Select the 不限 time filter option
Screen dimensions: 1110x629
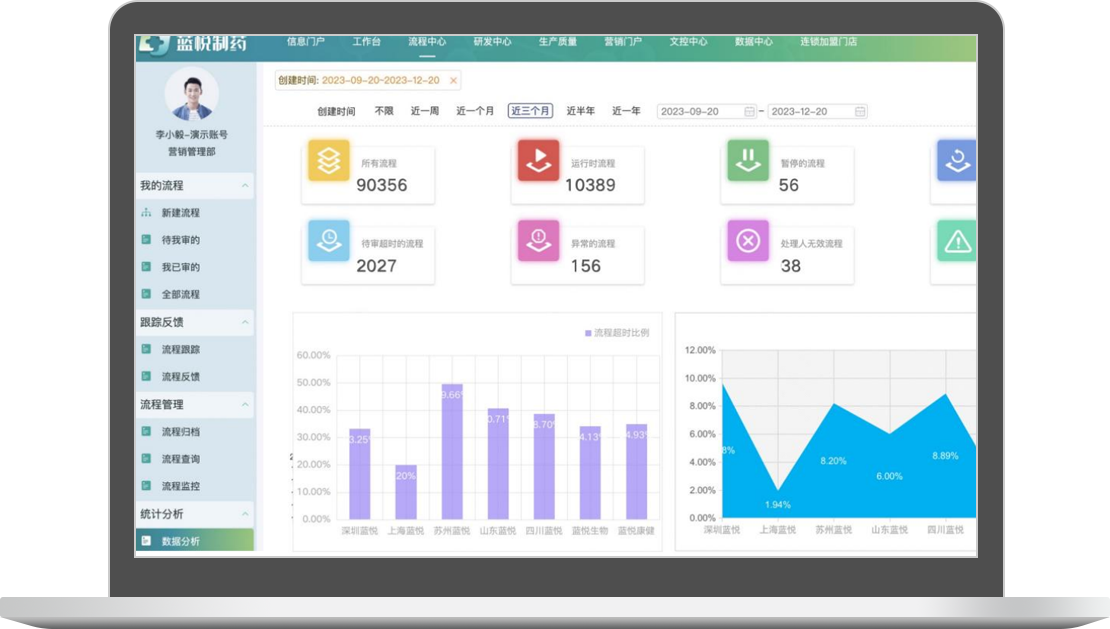pos(384,111)
